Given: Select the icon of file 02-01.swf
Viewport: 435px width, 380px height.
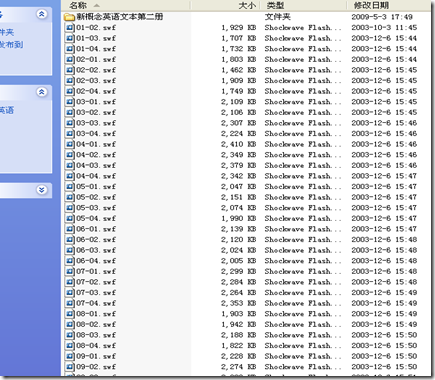Looking at the screenshot, I should pos(69,60).
